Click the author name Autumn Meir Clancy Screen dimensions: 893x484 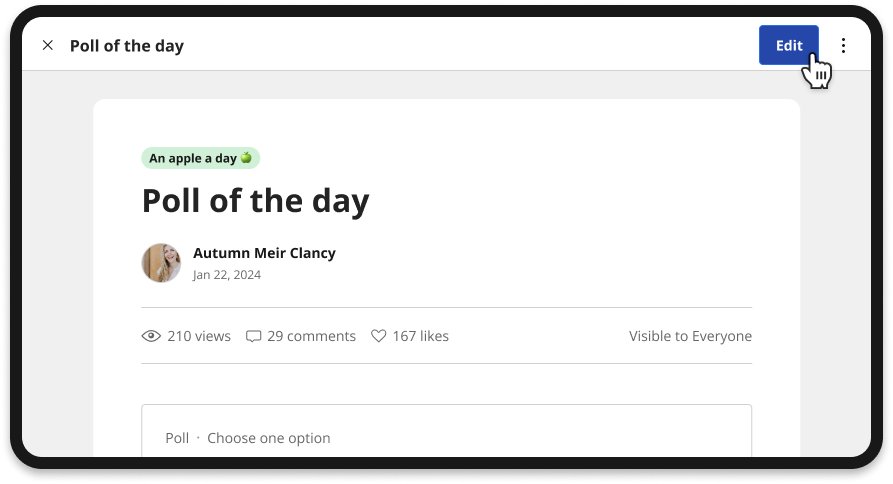[264, 253]
